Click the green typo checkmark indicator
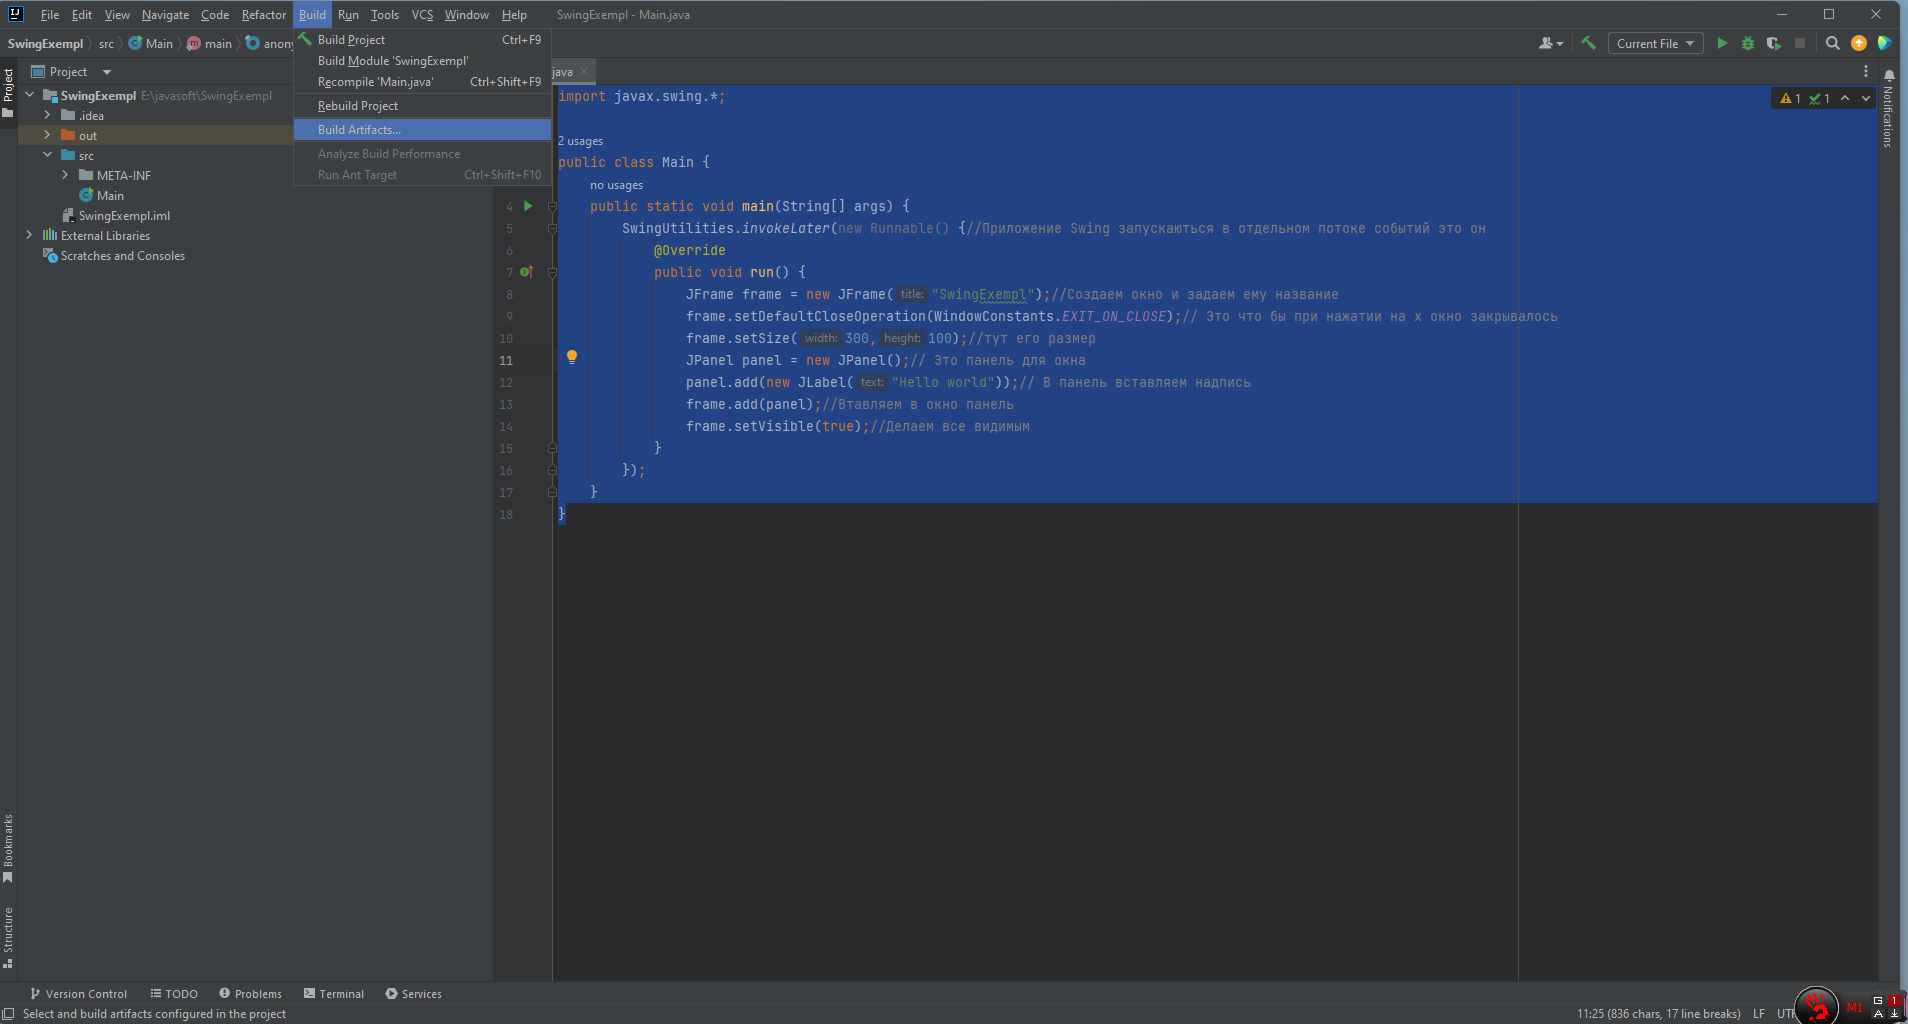 (x=1820, y=98)
